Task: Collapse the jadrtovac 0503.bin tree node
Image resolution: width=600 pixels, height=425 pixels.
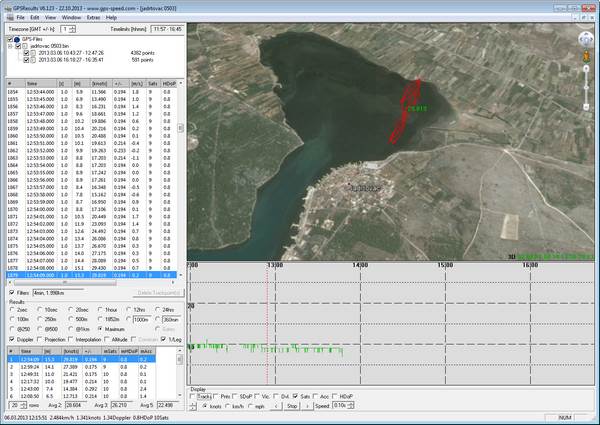Action: point(10,46)
